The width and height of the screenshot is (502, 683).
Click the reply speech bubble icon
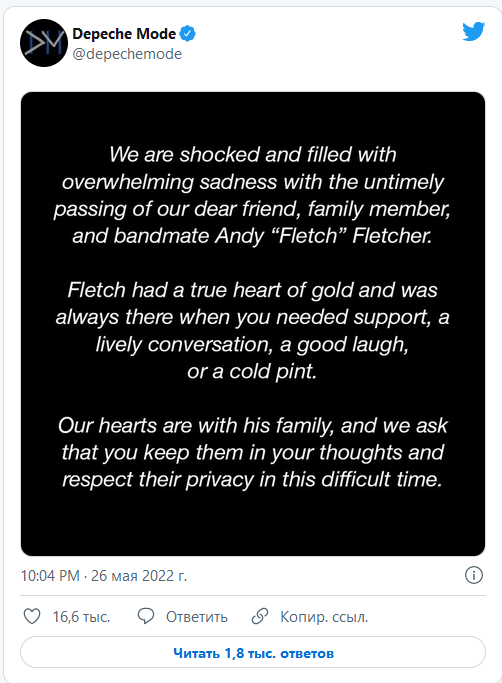pyautogui.click(x=146, y=616)
